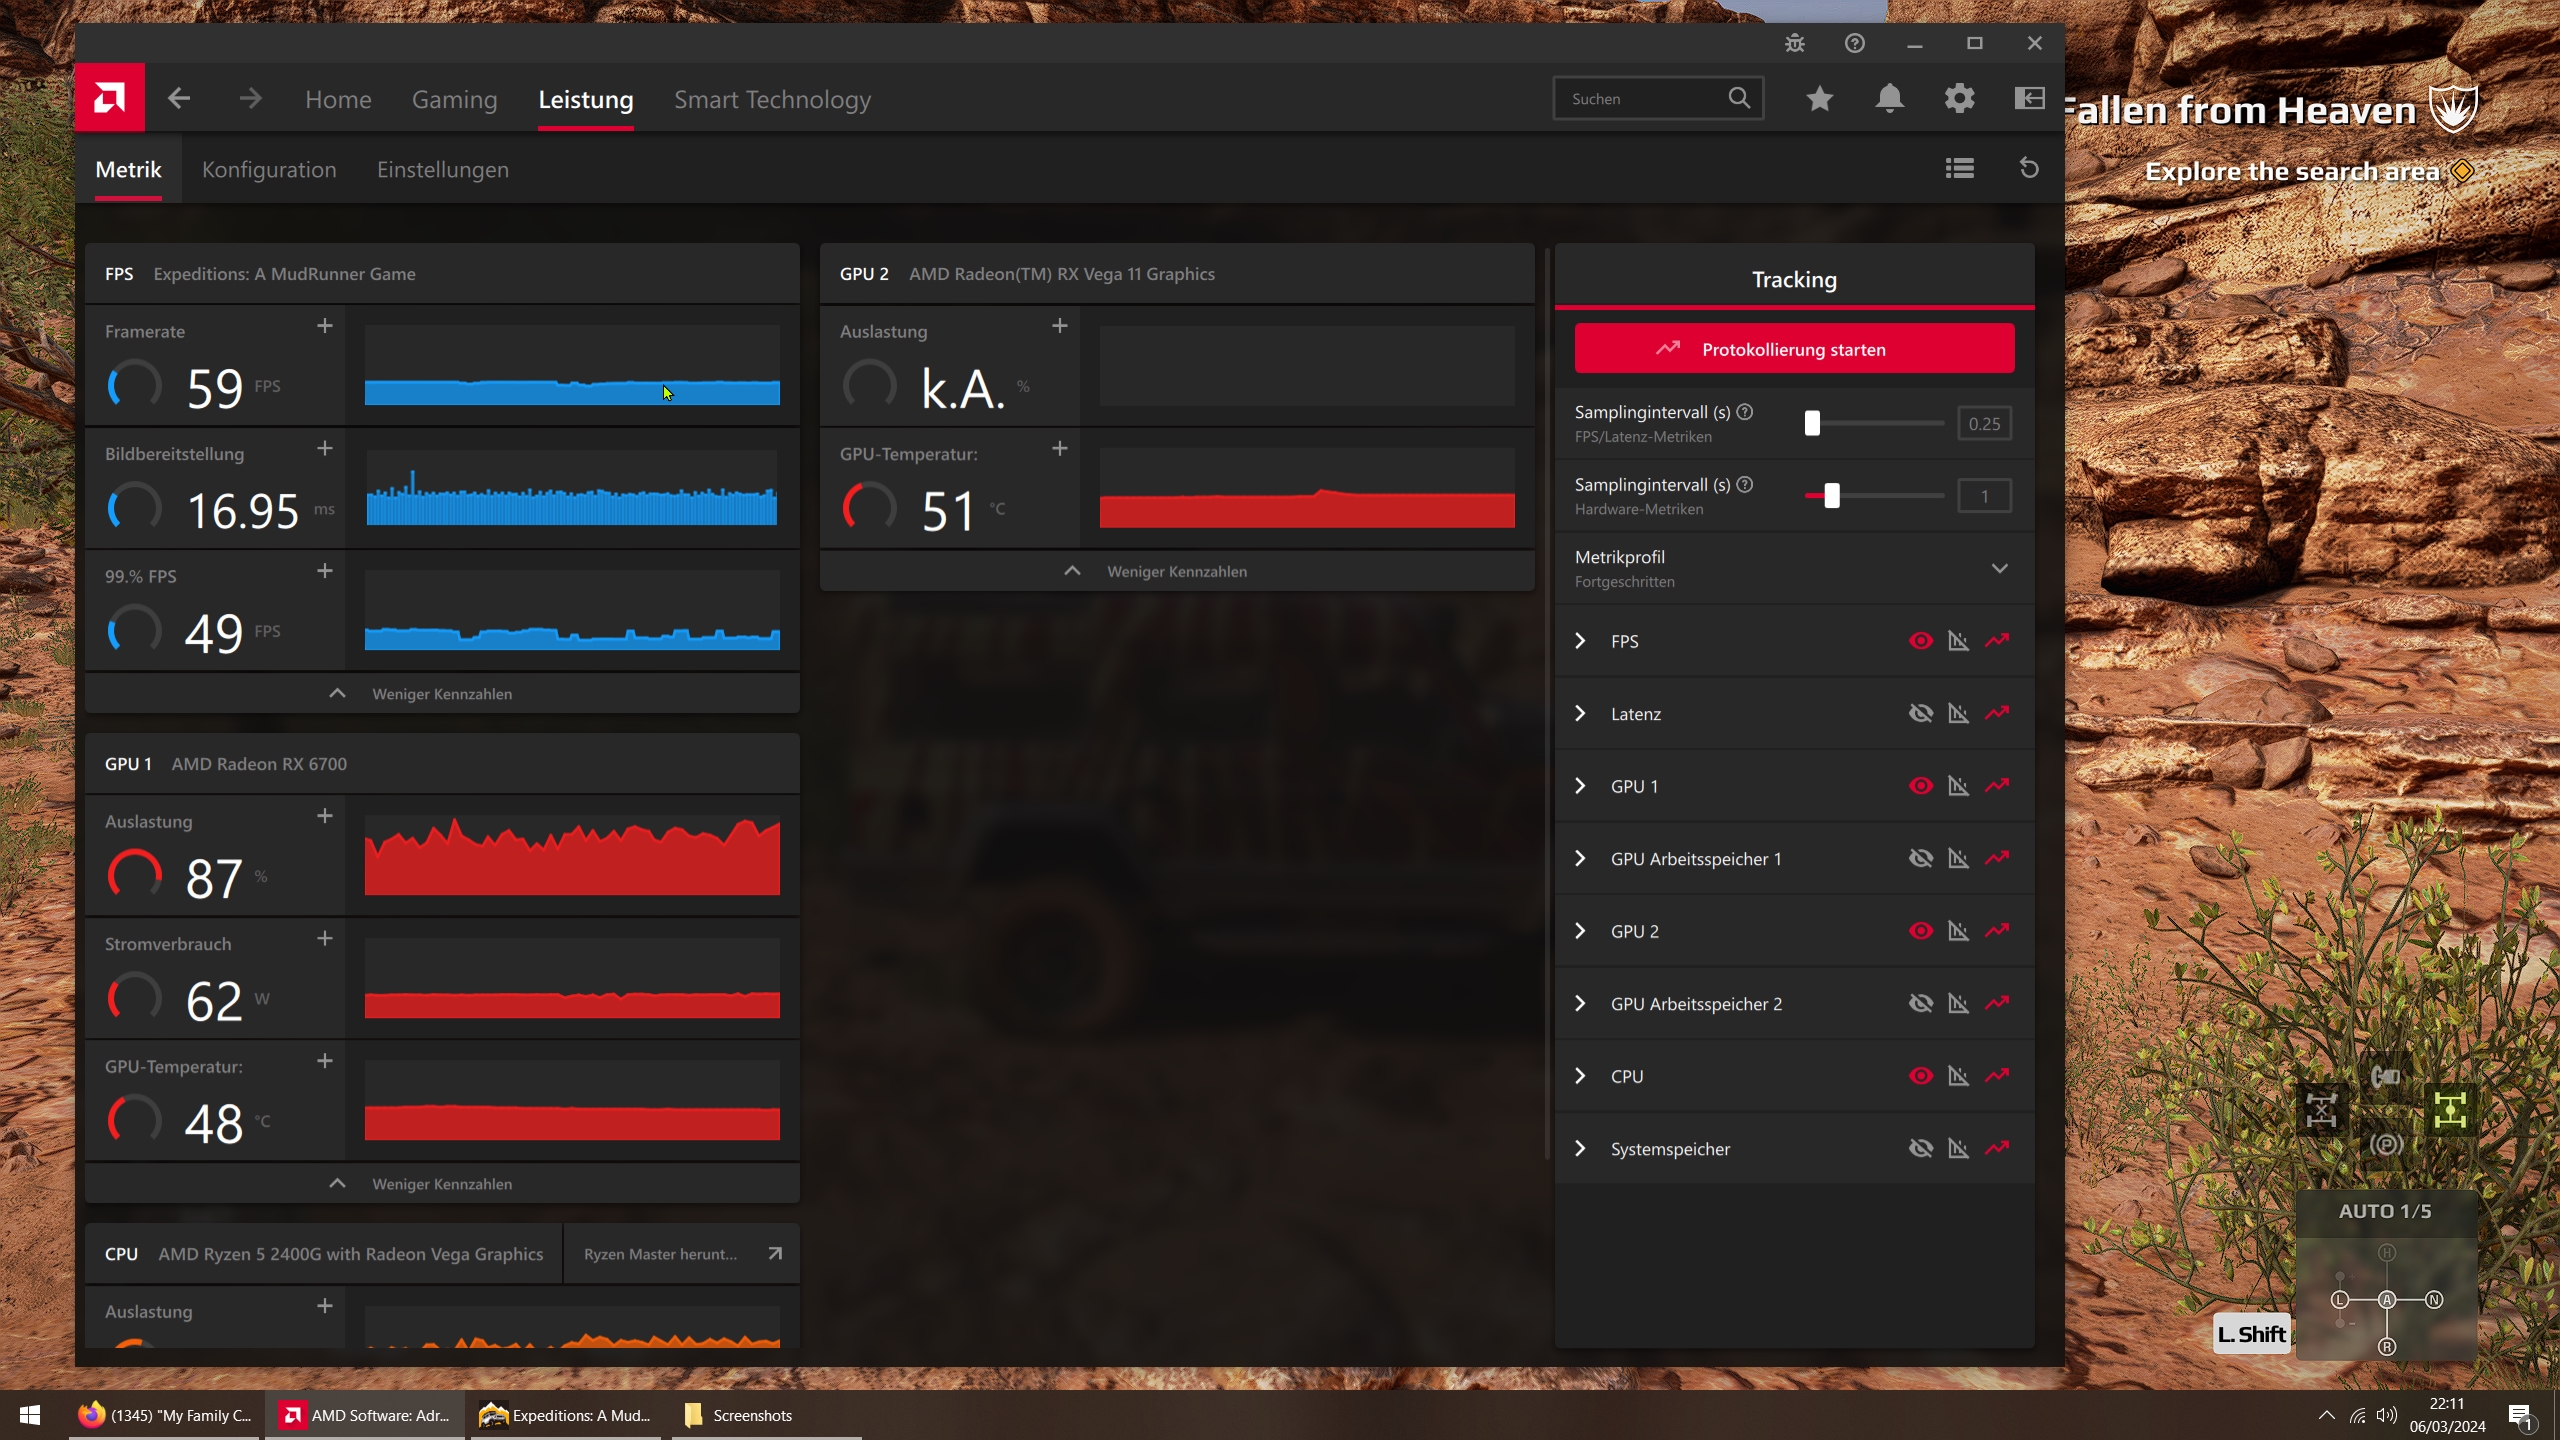Open the Metrikprofil dropdown
The image size is (2560, 1440).
pos(1999,568)
